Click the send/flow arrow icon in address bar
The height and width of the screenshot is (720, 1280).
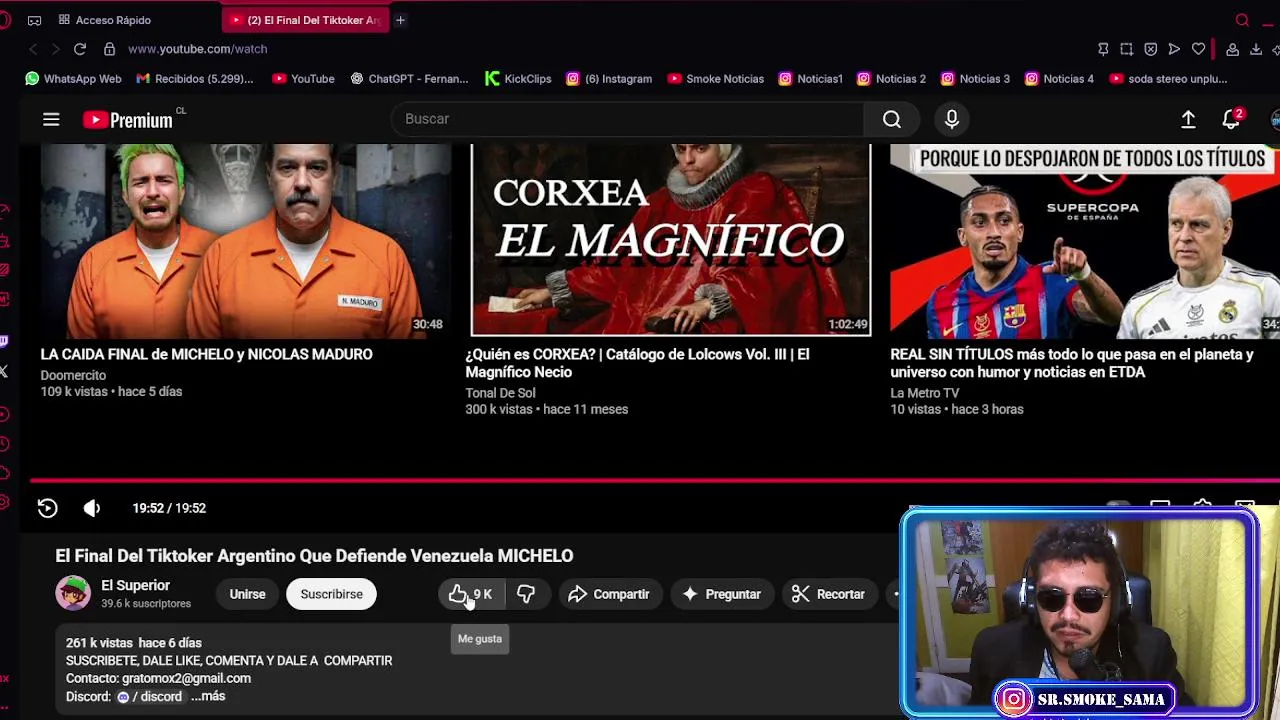[1174, 48]
